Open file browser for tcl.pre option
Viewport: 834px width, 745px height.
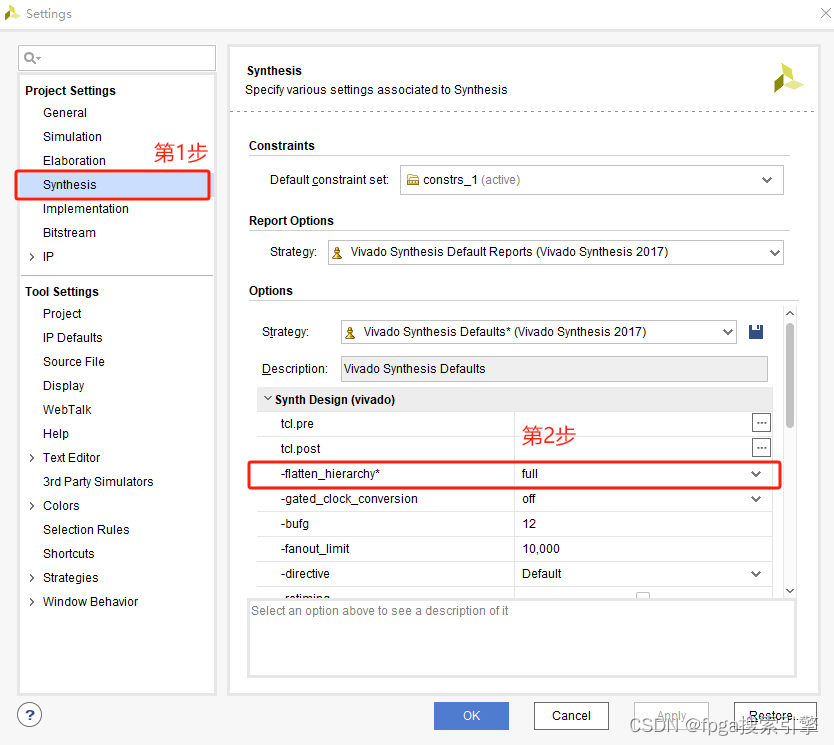pos(761,423)
